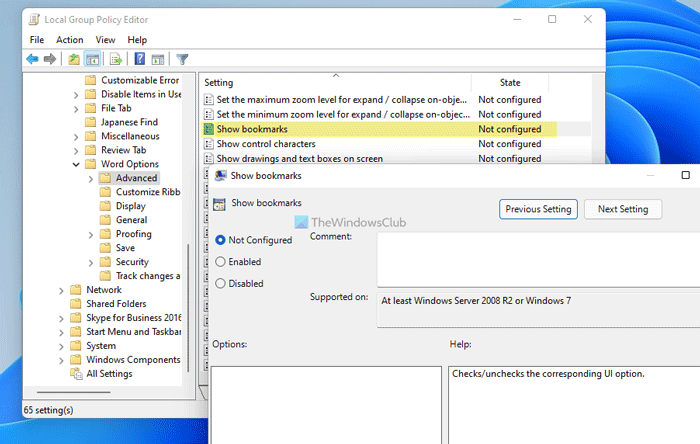Open the Help menu
The image size is (700, 444).
click(137, 40)
